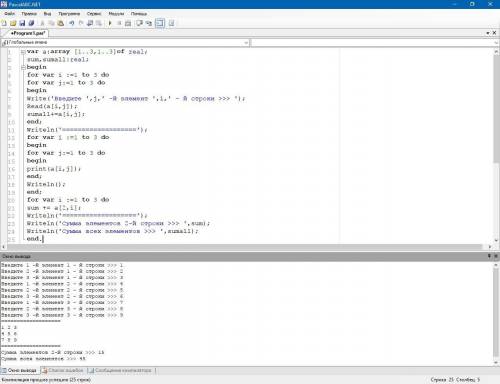Switch to the error list tab at the bottom
Screen dimensions: 500x384
click(x=63, y=370)
